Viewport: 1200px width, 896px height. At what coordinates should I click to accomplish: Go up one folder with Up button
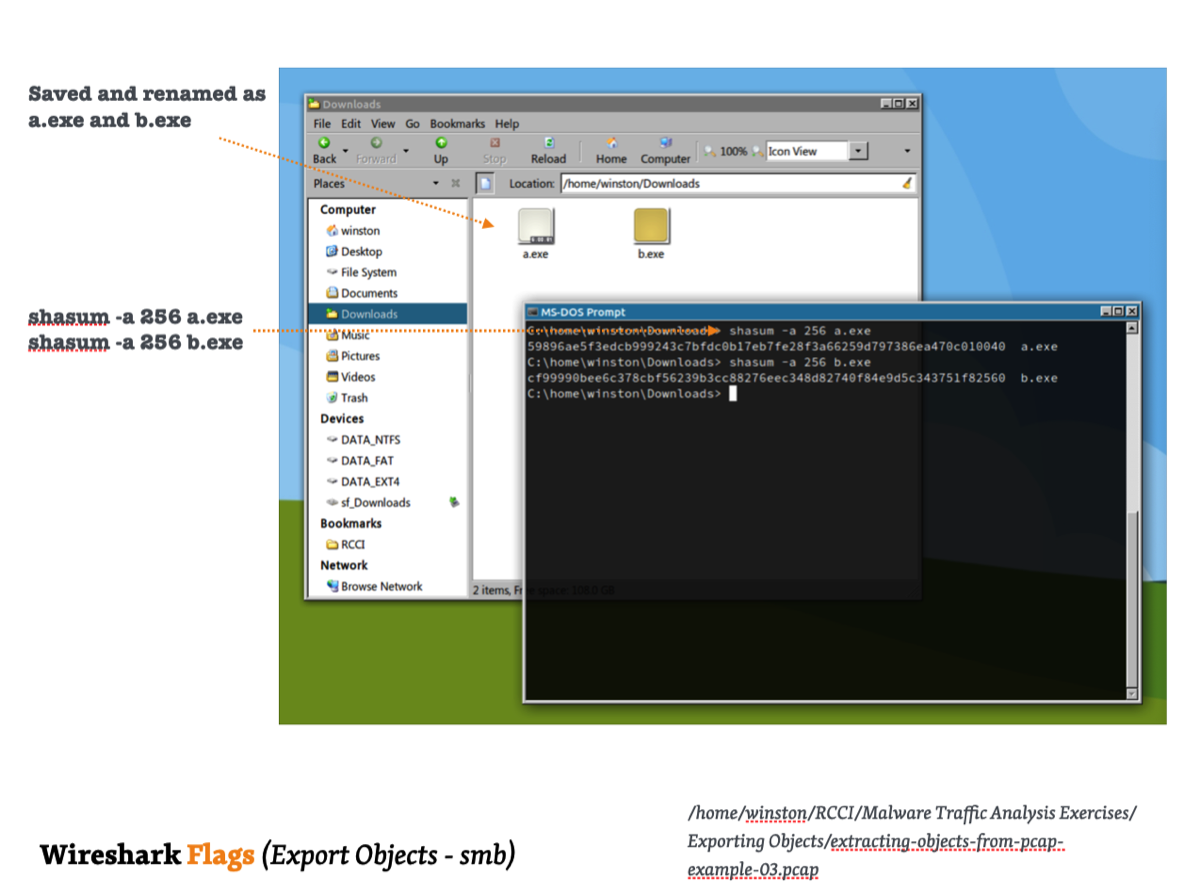tap(441, 150)
